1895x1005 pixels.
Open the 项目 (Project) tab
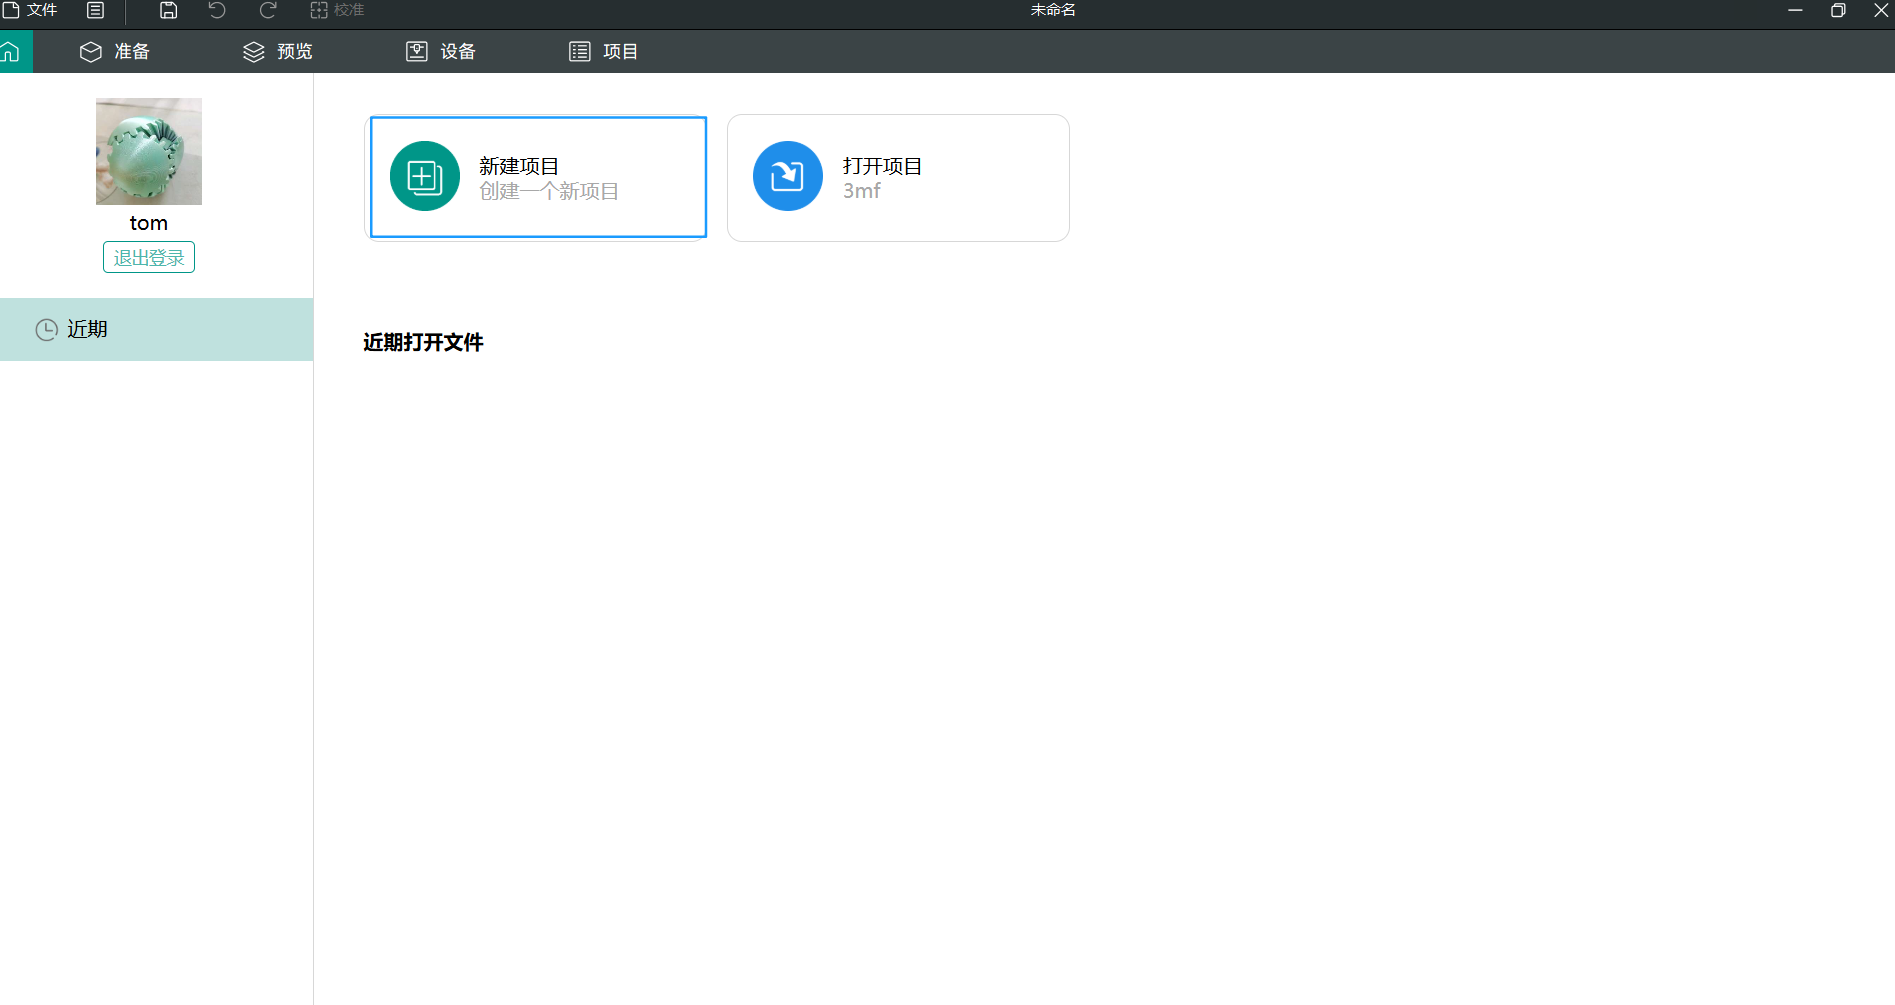pyautogui.click(x=603, y=51)
